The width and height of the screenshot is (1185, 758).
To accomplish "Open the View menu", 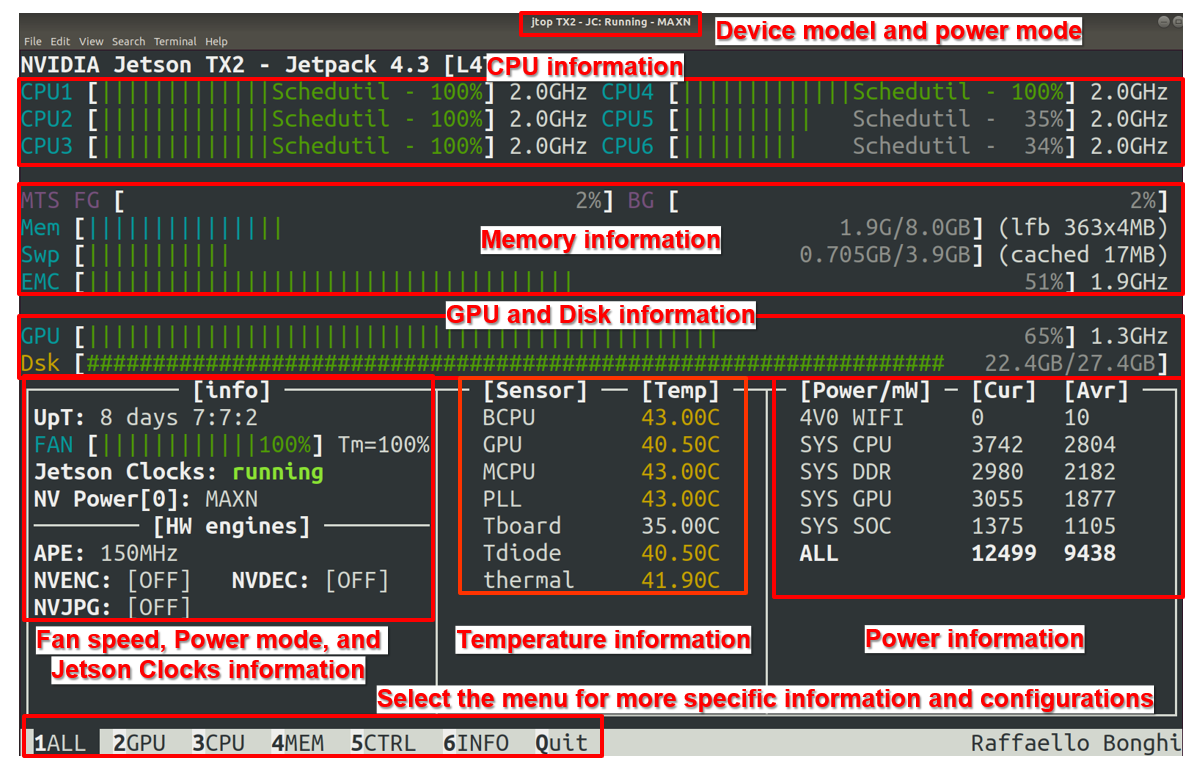I will pos(91,42).
